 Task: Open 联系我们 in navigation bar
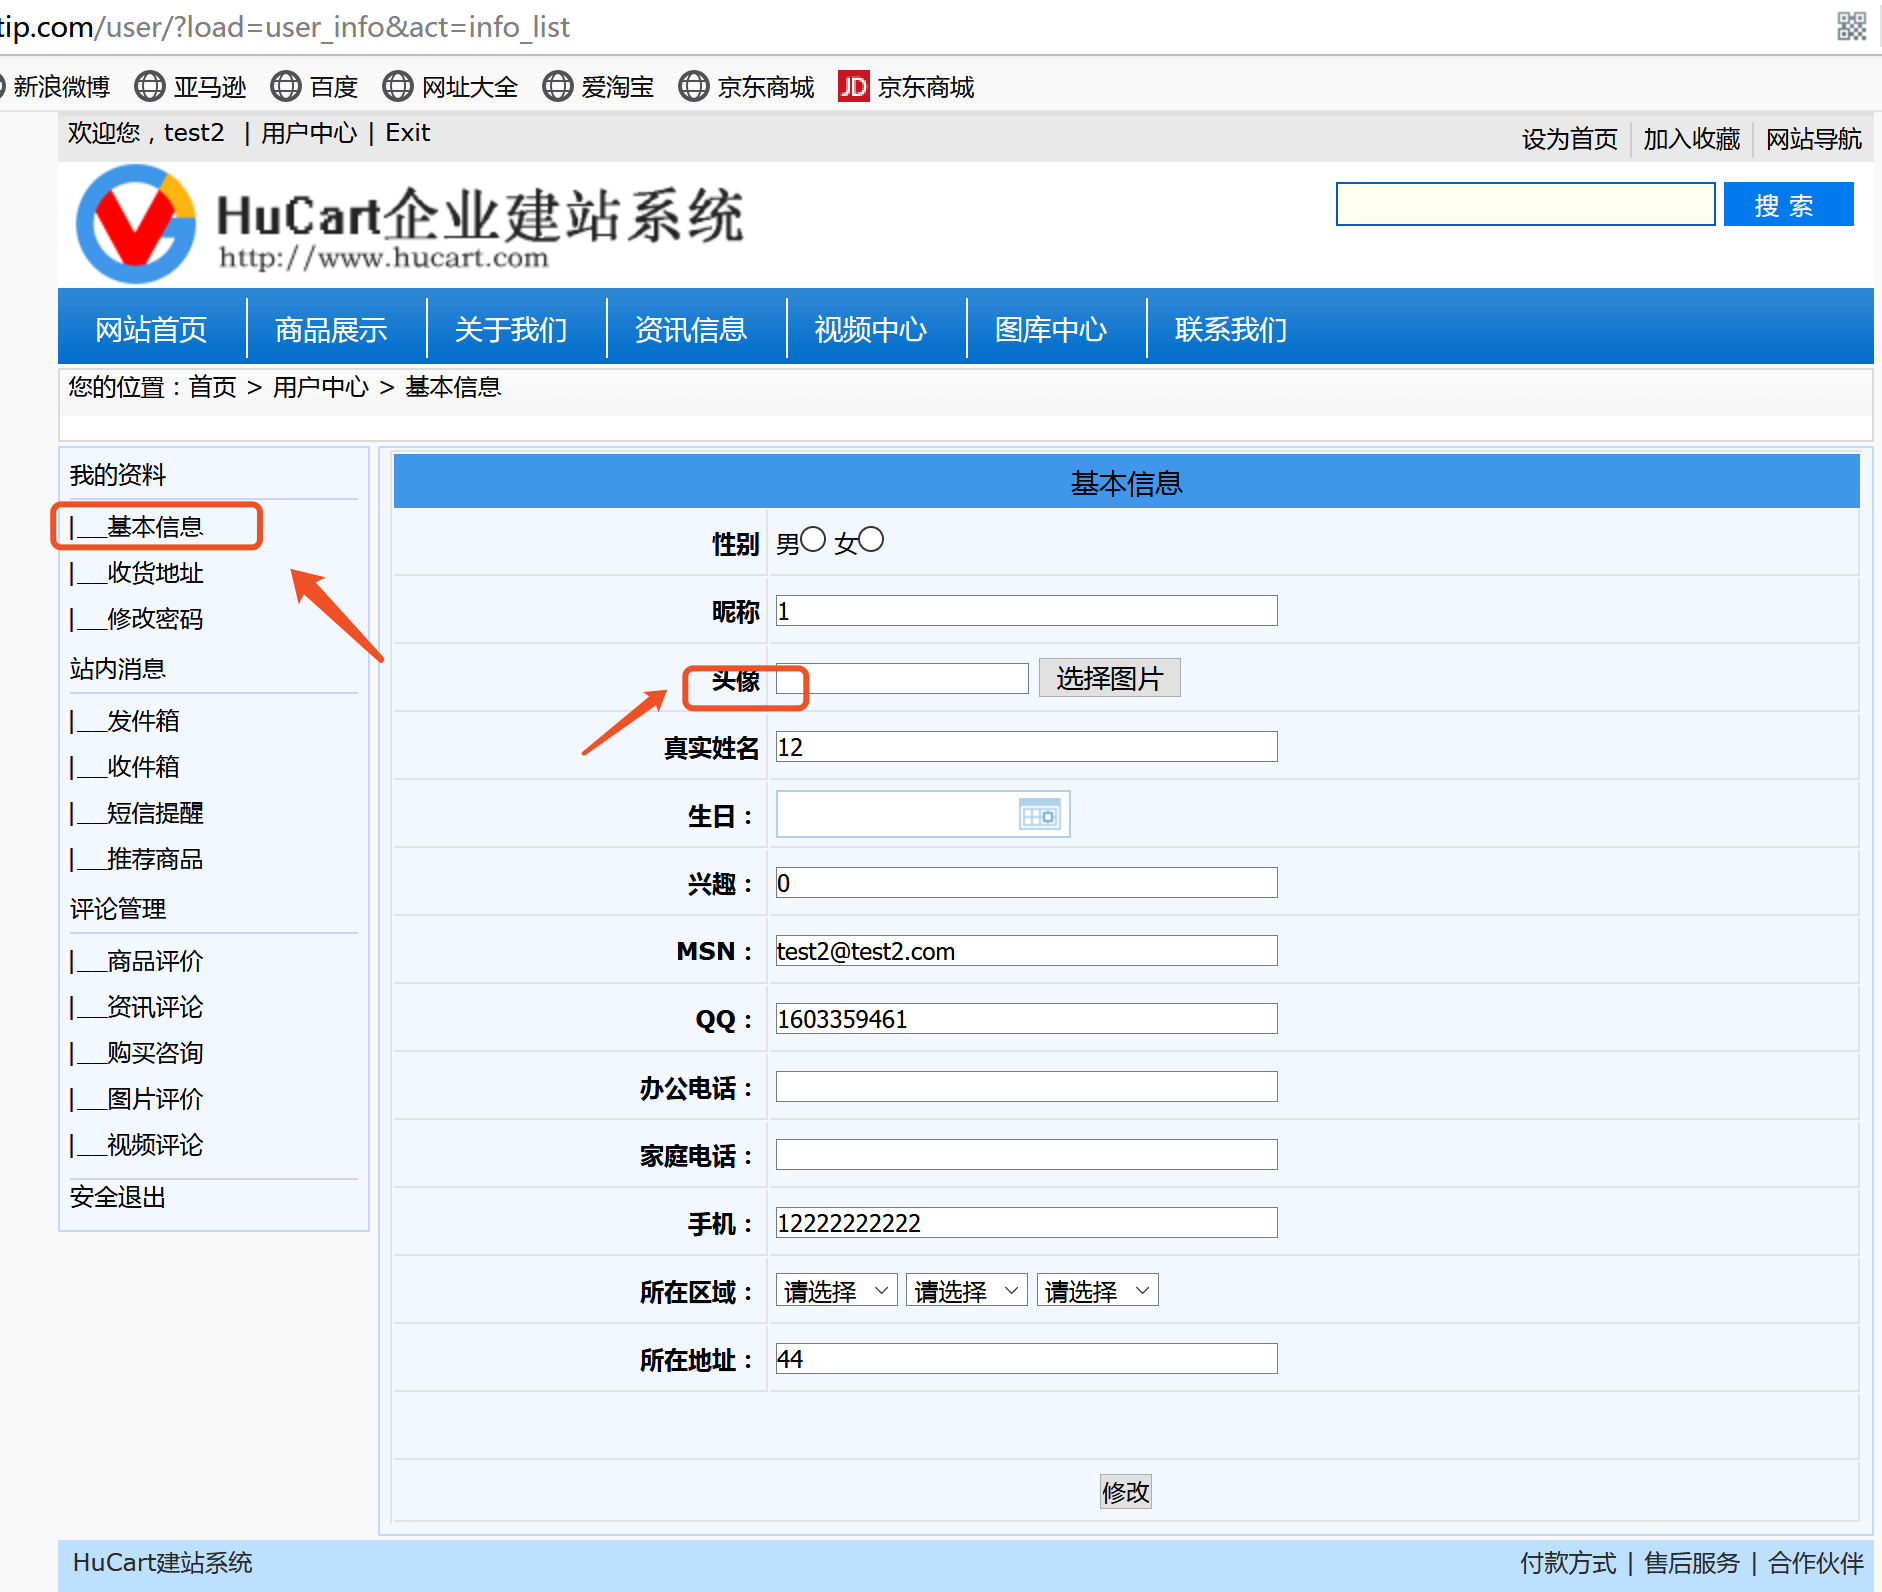coord(1231,329)
